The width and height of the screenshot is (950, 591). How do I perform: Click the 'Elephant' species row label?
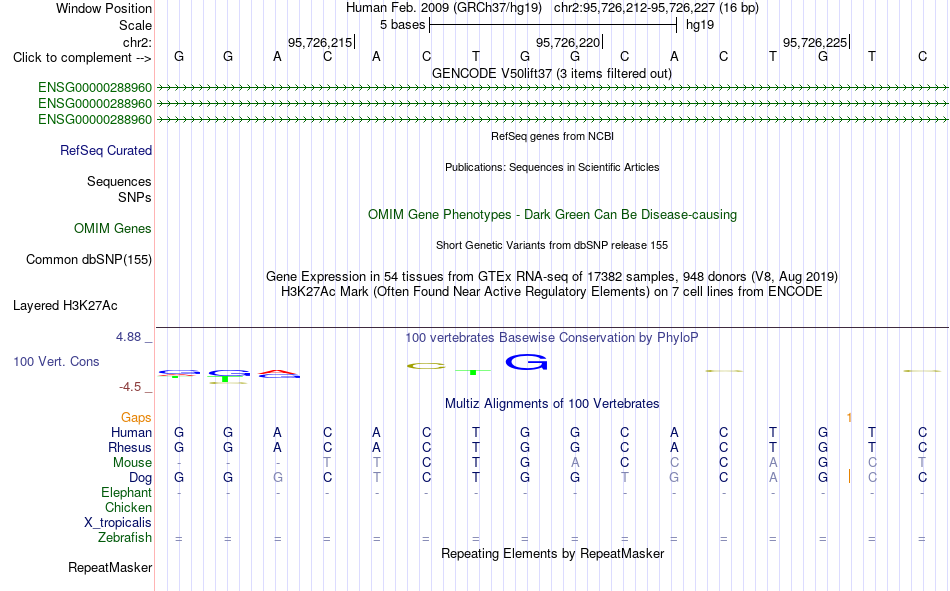[126, 492]
